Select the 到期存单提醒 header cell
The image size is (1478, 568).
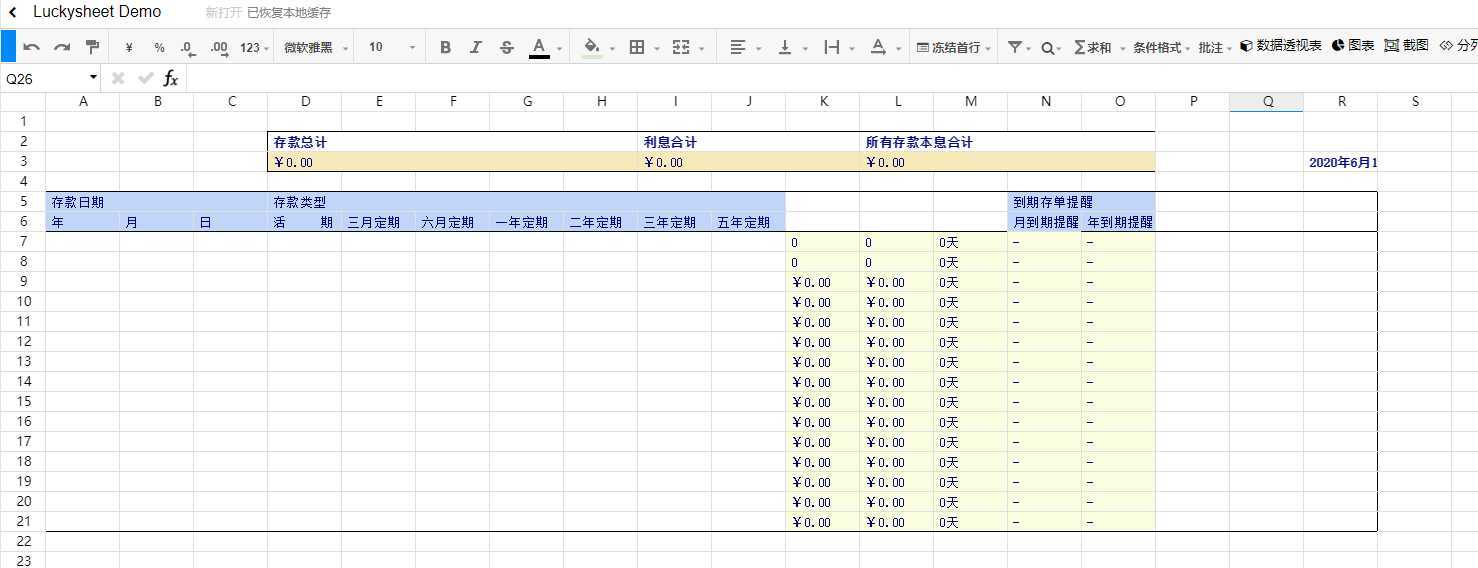[1082, 202]
